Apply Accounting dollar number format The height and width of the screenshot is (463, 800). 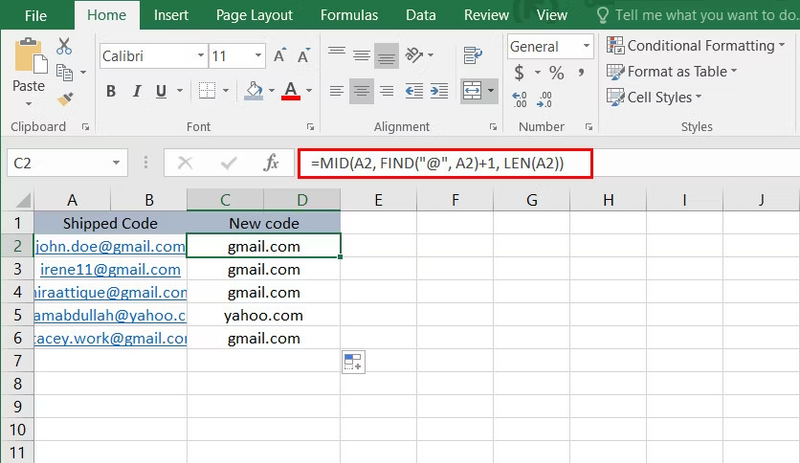(x=519, y=72)
